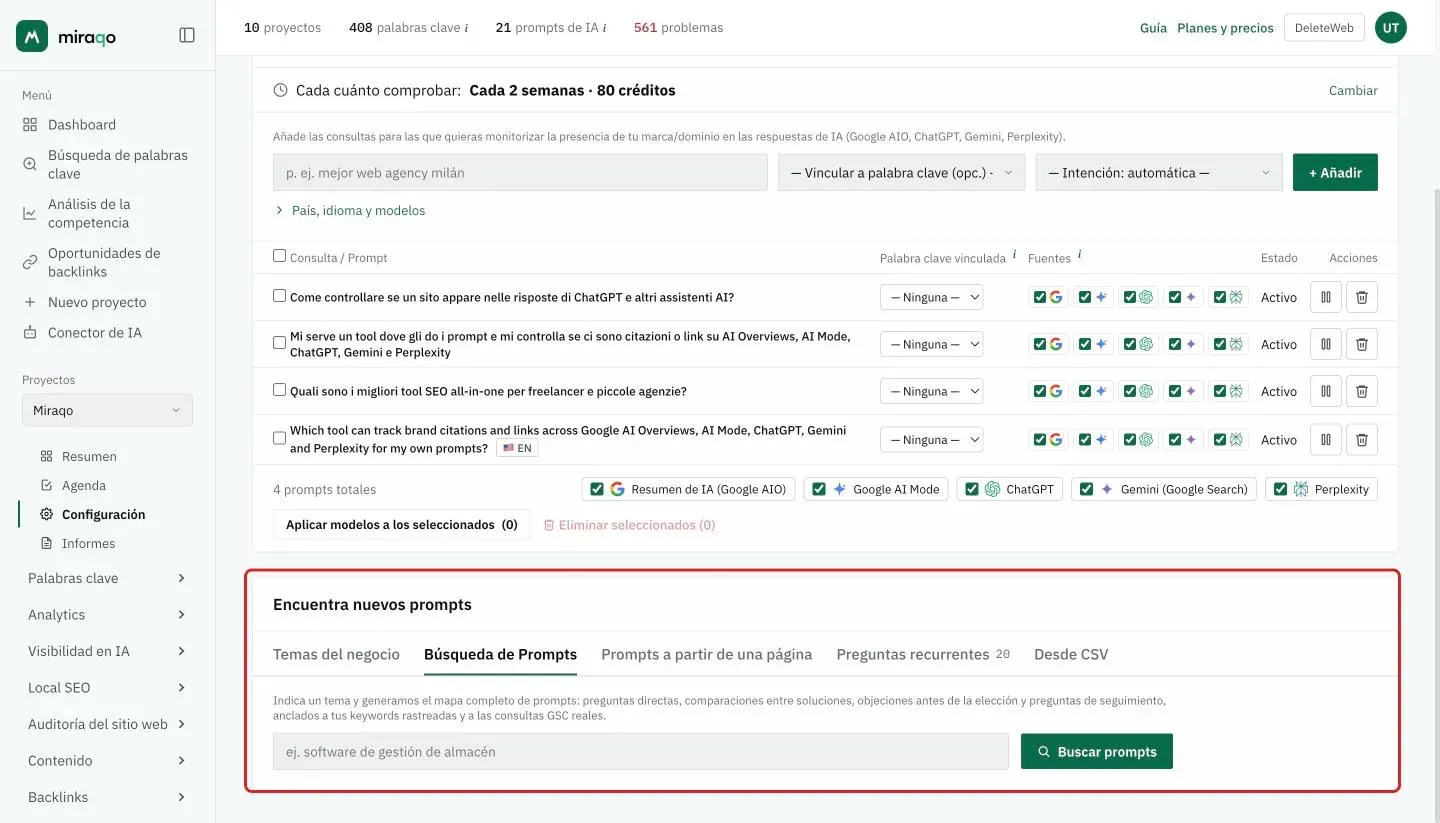Viewport: 1440px width, 823px height.
Task: Delete the 'Quali sono i migliori tool' prompt
Action: pyautogui.click(x=1361, y=391)
